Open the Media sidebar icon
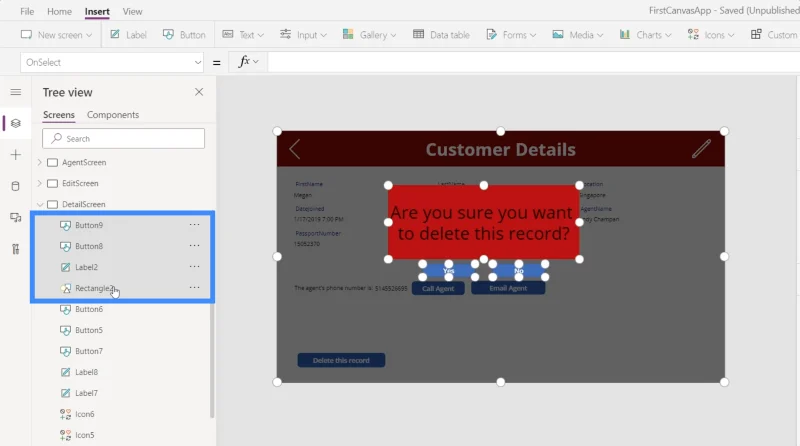This screenshot has height=446, width=800. (16, 218)
